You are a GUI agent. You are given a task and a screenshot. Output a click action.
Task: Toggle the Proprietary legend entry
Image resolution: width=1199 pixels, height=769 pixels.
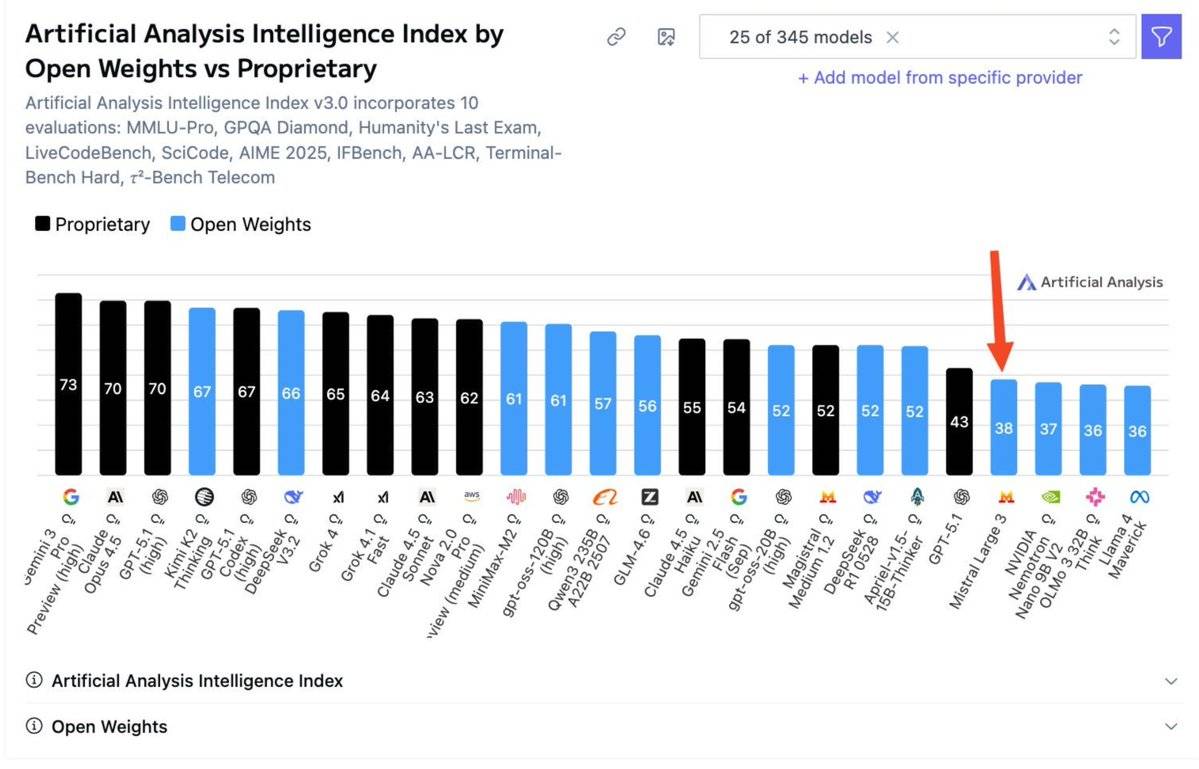[x=91, y=224]
